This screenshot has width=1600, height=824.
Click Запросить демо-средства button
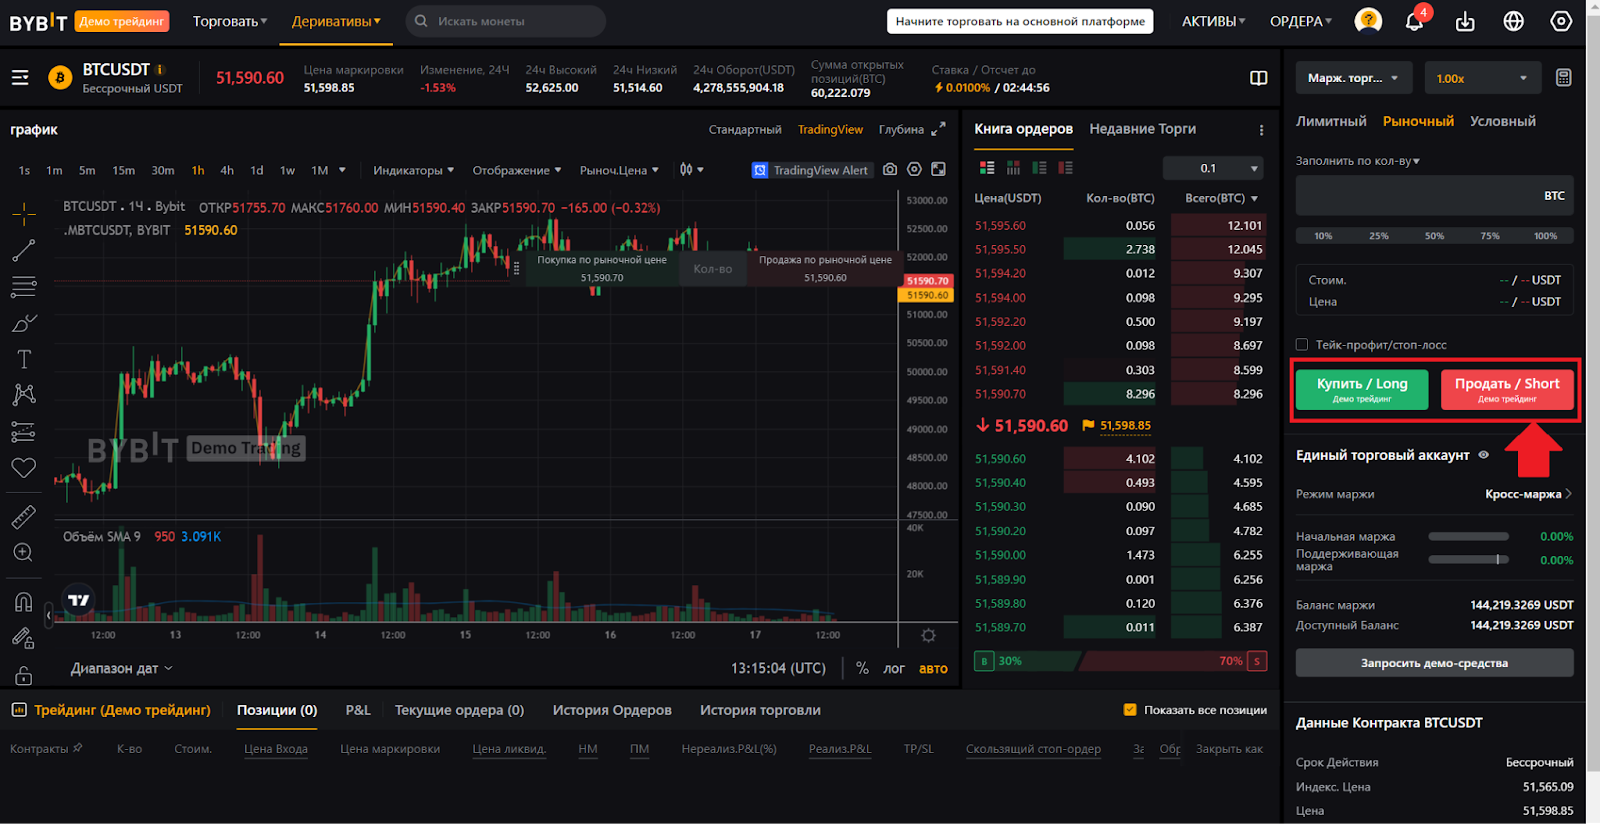click(x=1434, y=663)
